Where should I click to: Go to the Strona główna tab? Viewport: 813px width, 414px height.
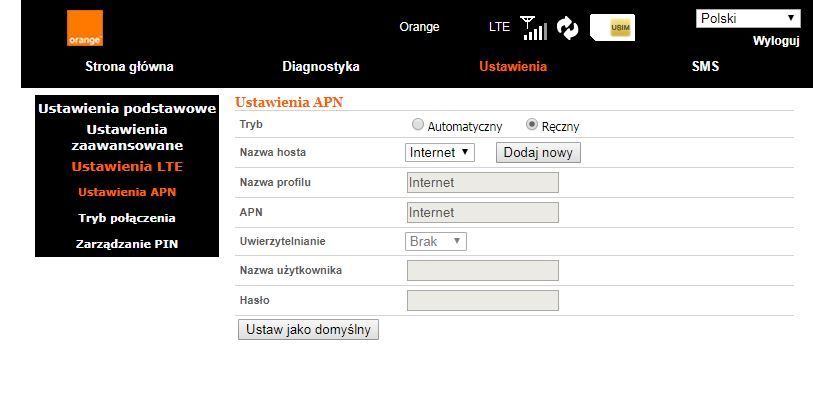click(128, 67)
